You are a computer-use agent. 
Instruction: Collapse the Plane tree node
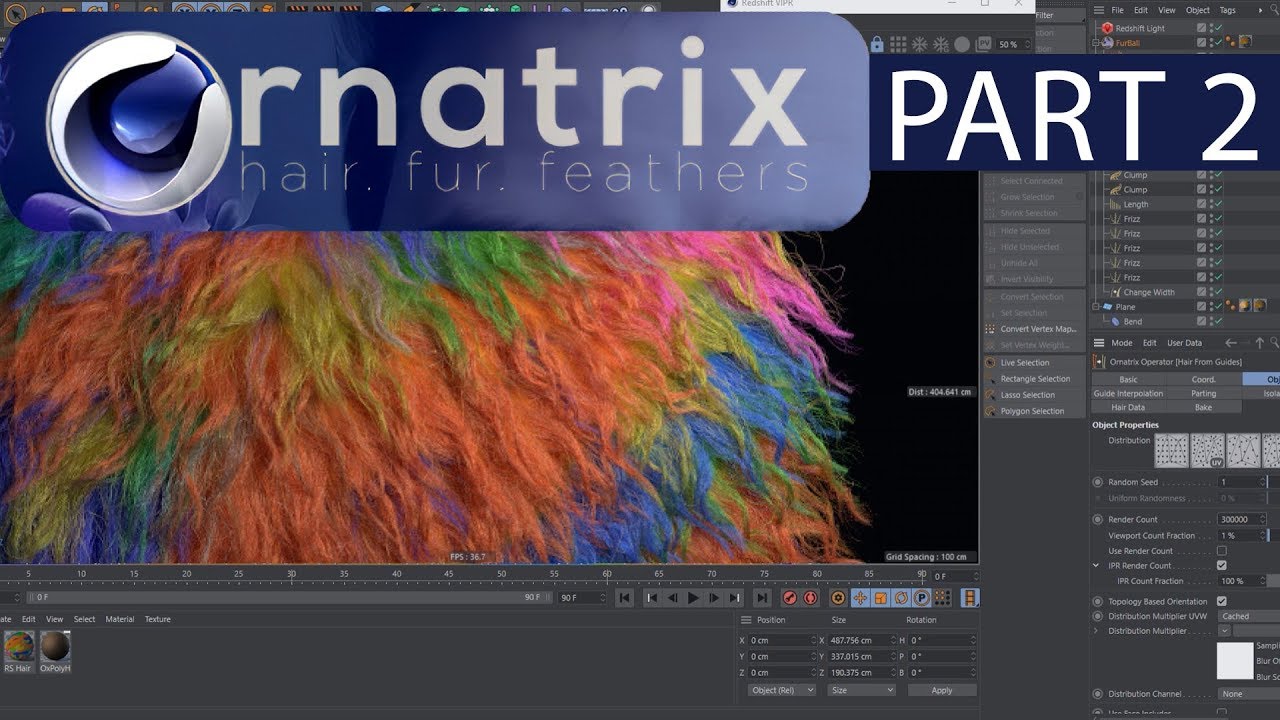tap(1097, 307)
